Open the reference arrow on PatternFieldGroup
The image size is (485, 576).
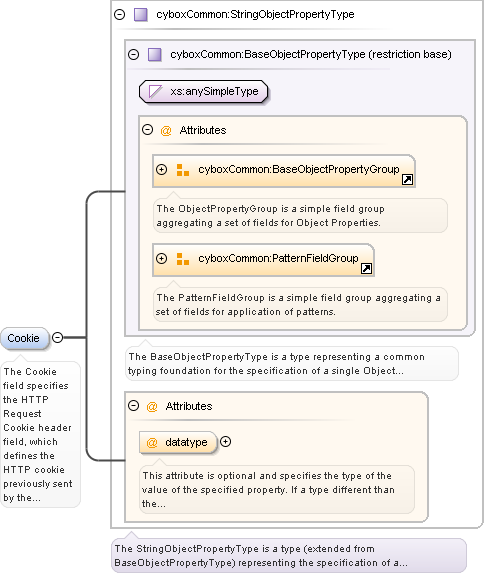366,269
